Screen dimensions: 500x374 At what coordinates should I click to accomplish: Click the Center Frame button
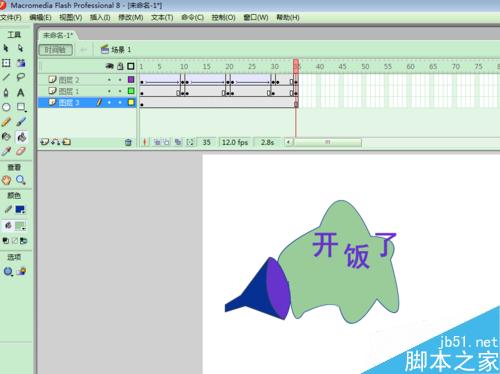(x=145, y=142)
